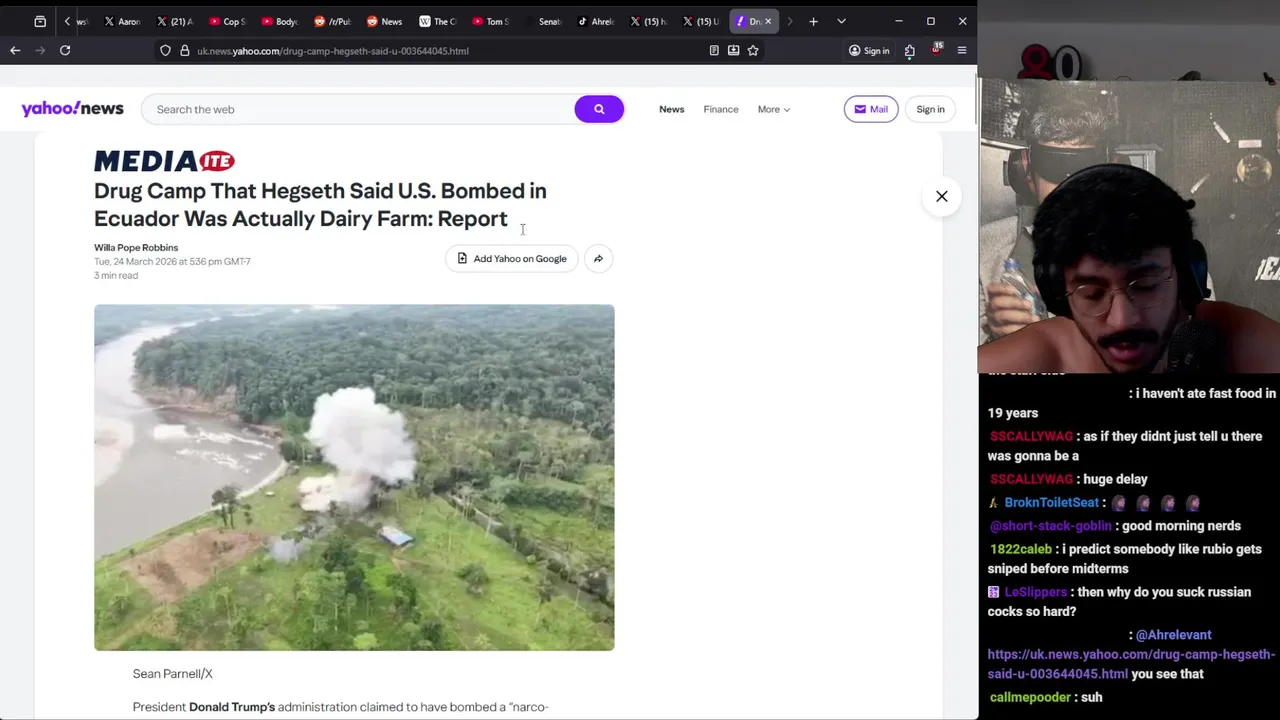Click the @short-stack-goblin username in chat
The width and height of the screenshot is (1280, 720).
pos(1050,526)
